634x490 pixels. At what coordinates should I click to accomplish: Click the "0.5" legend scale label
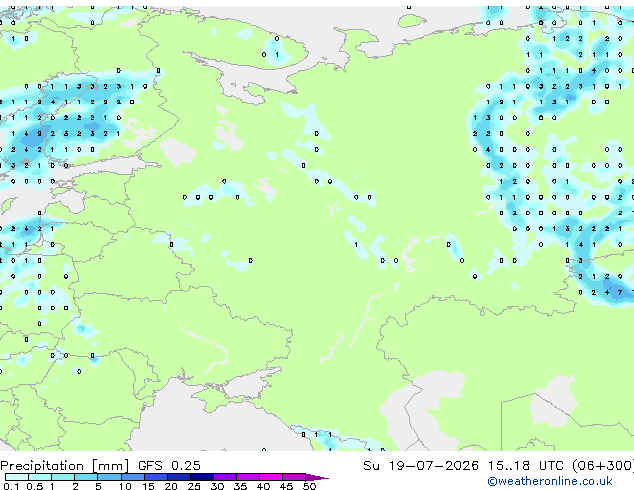tap(35, 486)
